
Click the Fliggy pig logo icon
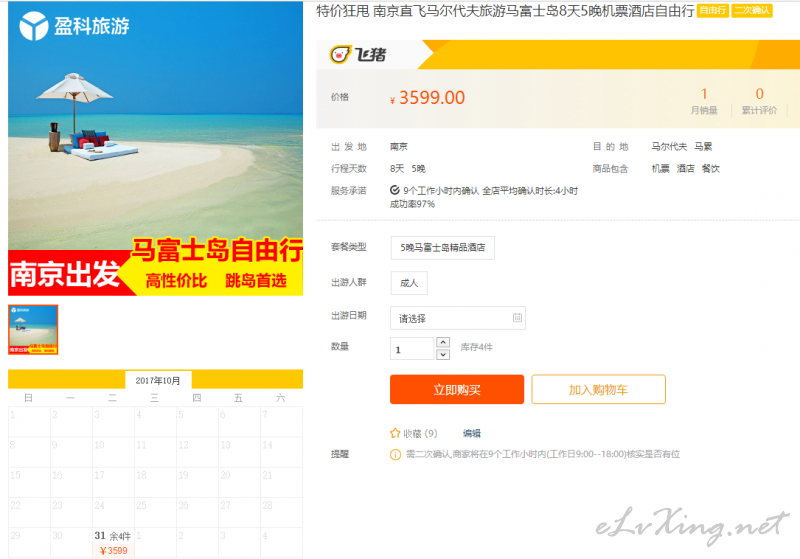[340, 54]
